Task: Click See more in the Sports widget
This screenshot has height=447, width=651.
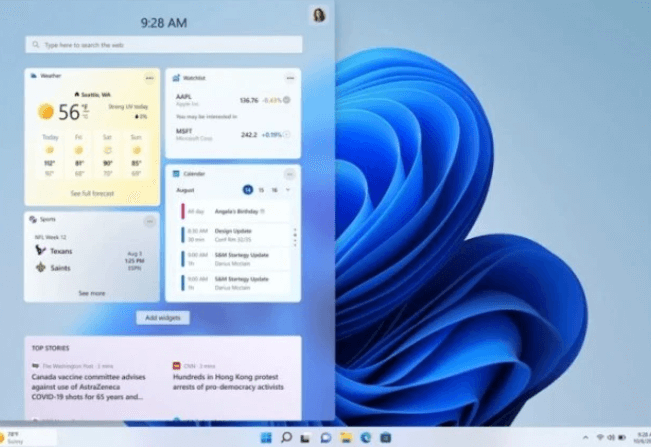Action: pyautogui.click(x=92, y=293)
